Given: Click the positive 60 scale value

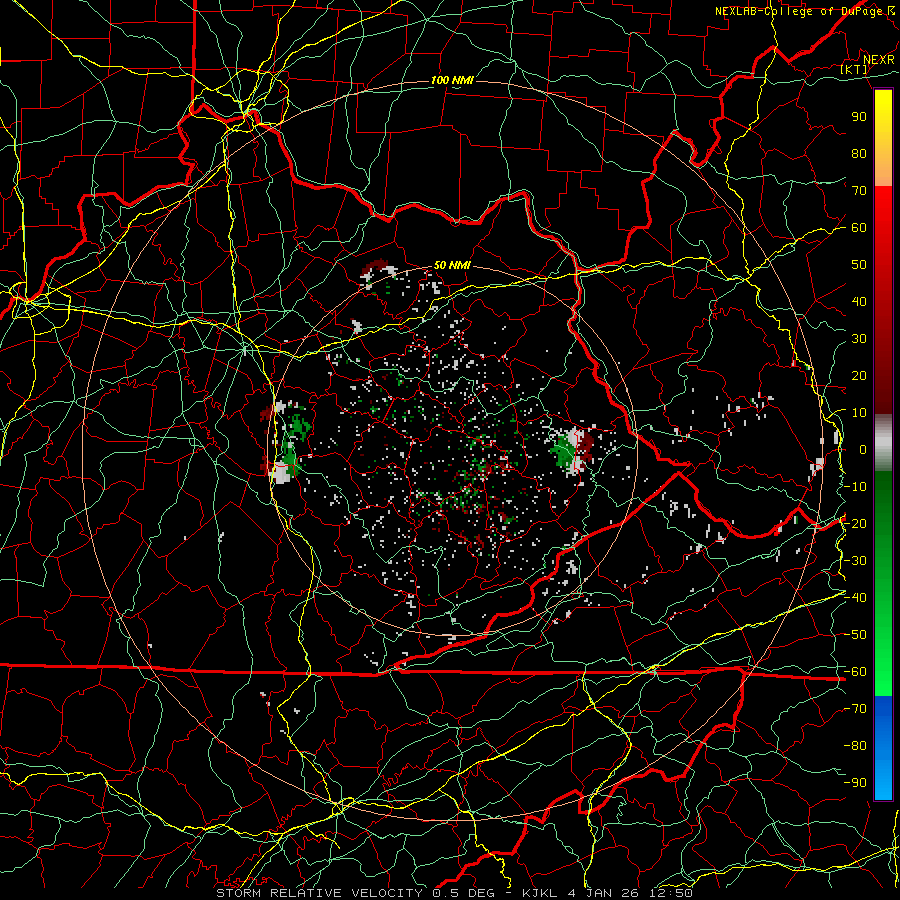Looking at the screenshot, I should click(859, 227).
